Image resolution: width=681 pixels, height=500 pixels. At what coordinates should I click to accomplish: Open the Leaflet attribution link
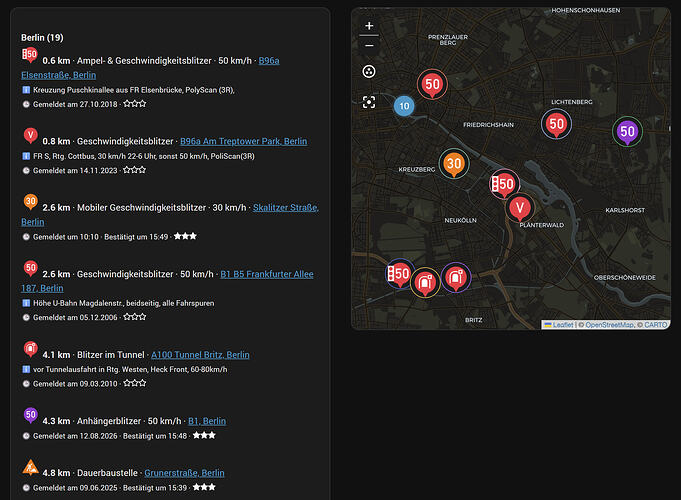tap(563, 325)
